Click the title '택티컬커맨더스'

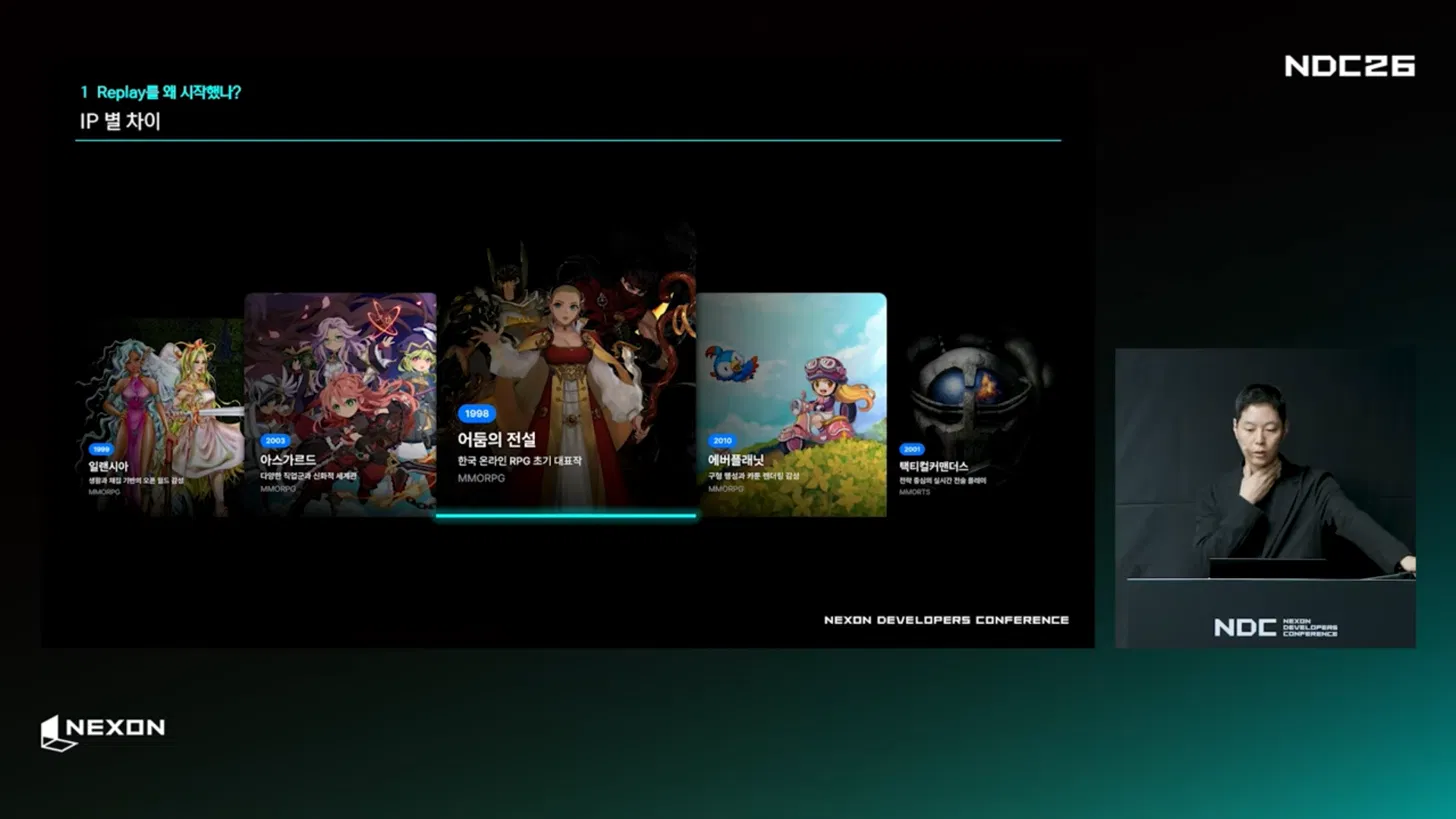click(x=934, y=467)
